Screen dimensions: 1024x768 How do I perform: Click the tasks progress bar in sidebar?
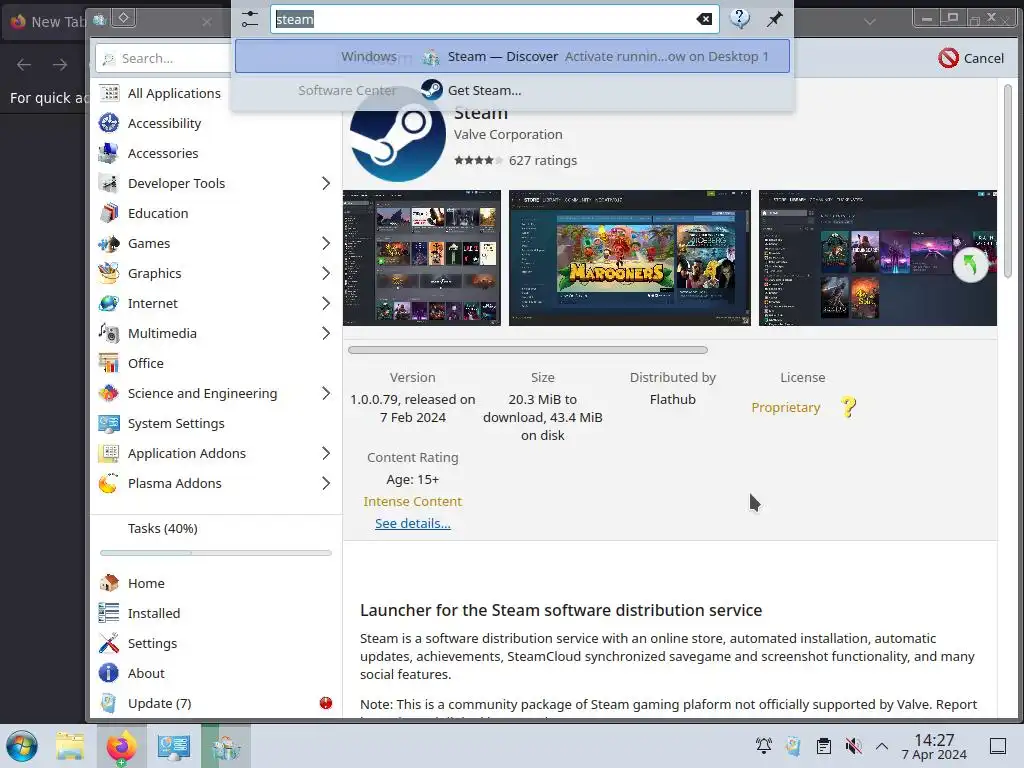pos(216,553)
